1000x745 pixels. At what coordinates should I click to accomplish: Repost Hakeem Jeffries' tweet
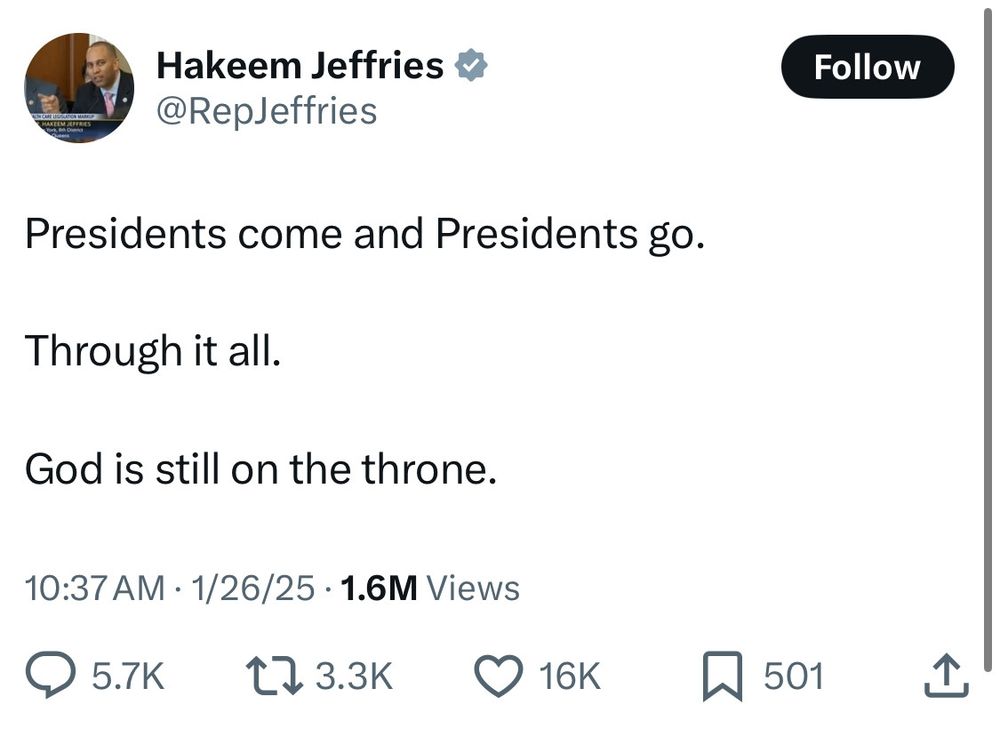pos(273,675)
